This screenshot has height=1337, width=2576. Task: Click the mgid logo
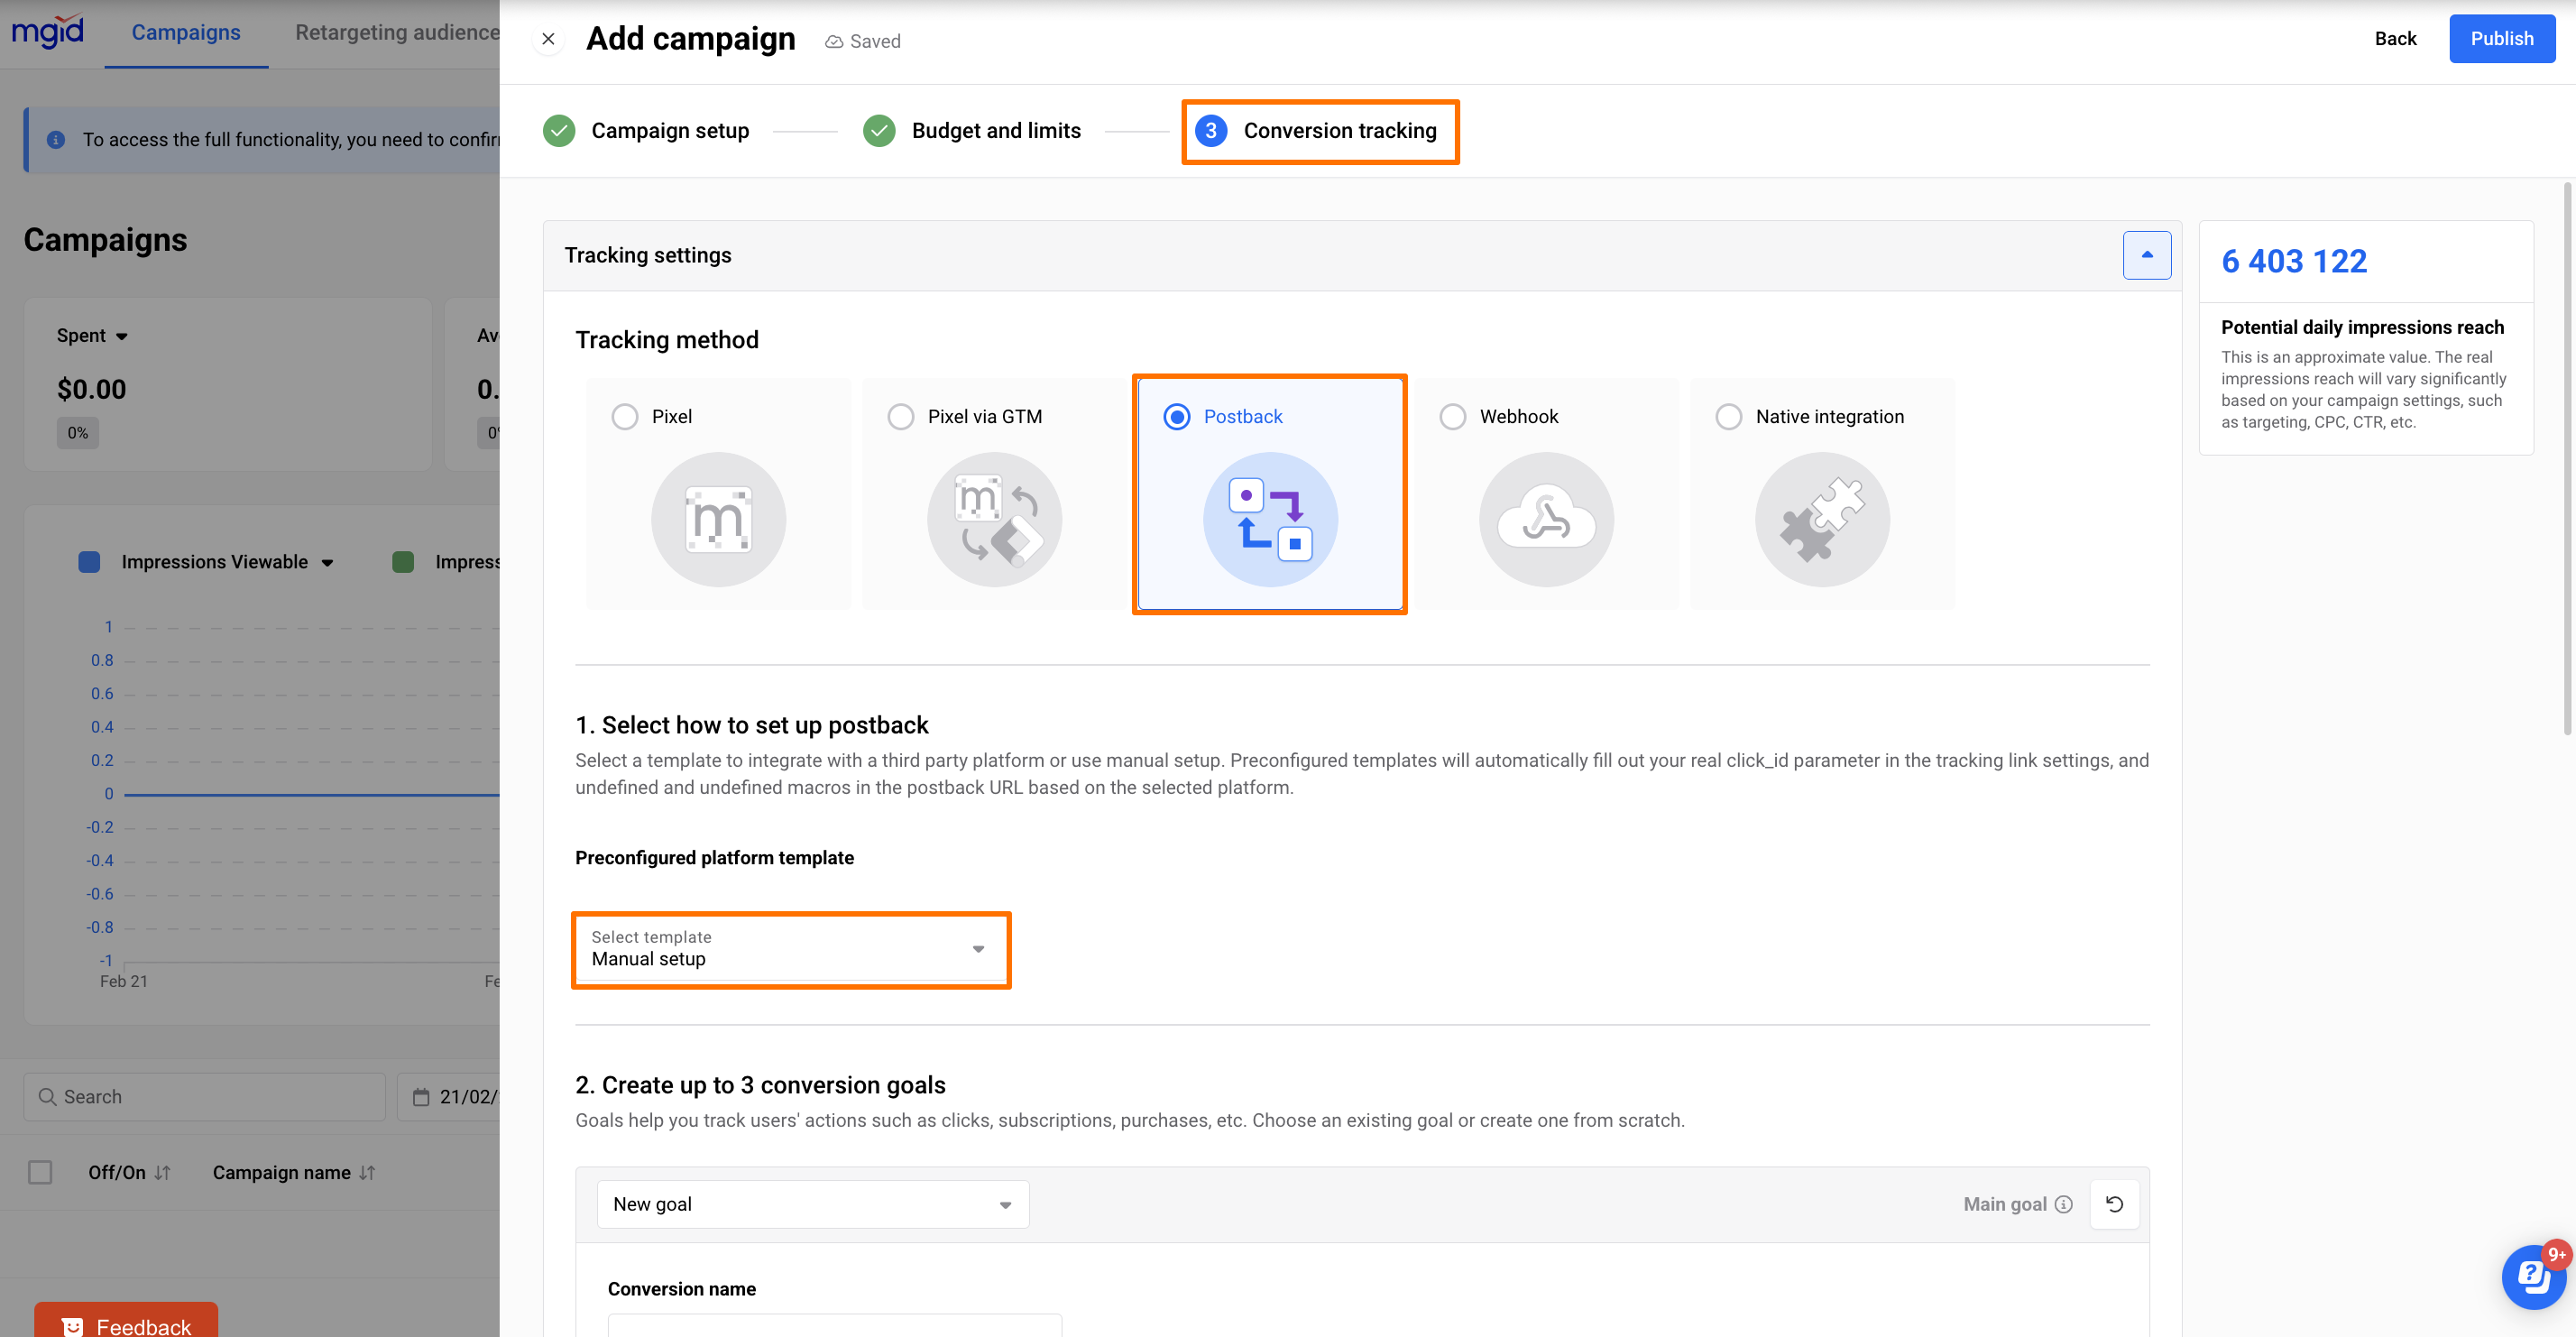click(x=47, y=32)
